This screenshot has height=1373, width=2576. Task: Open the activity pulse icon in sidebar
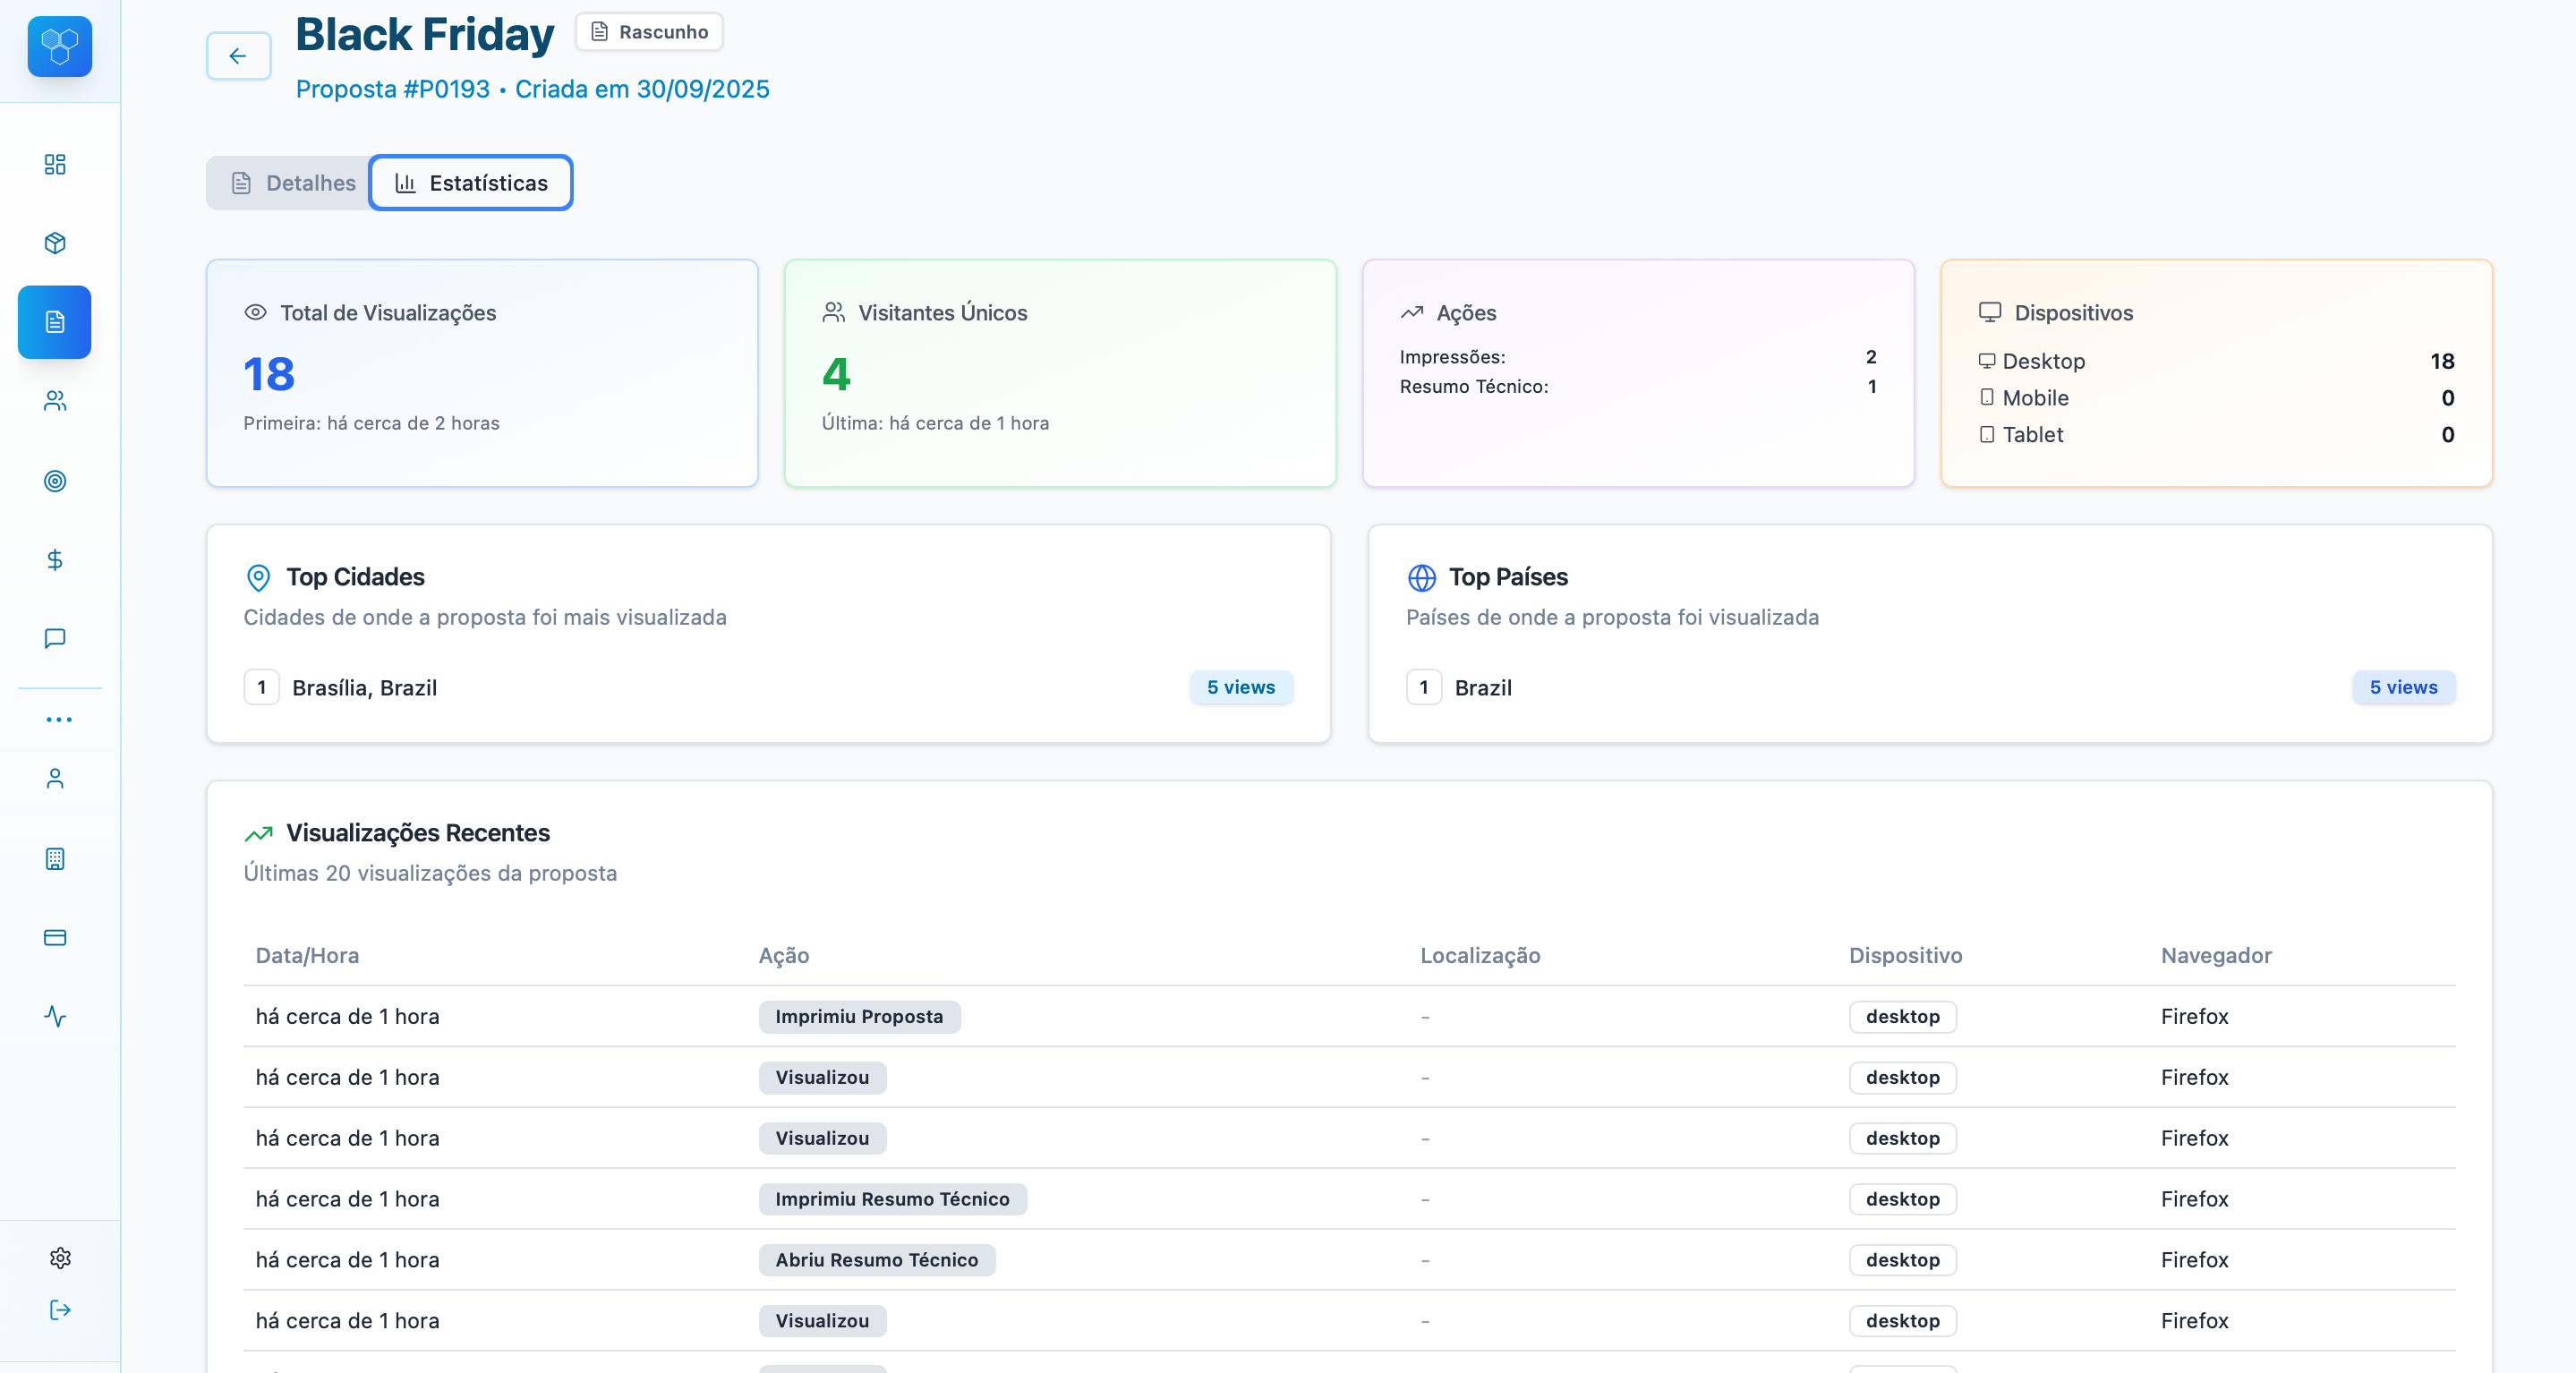point(55,1016)
